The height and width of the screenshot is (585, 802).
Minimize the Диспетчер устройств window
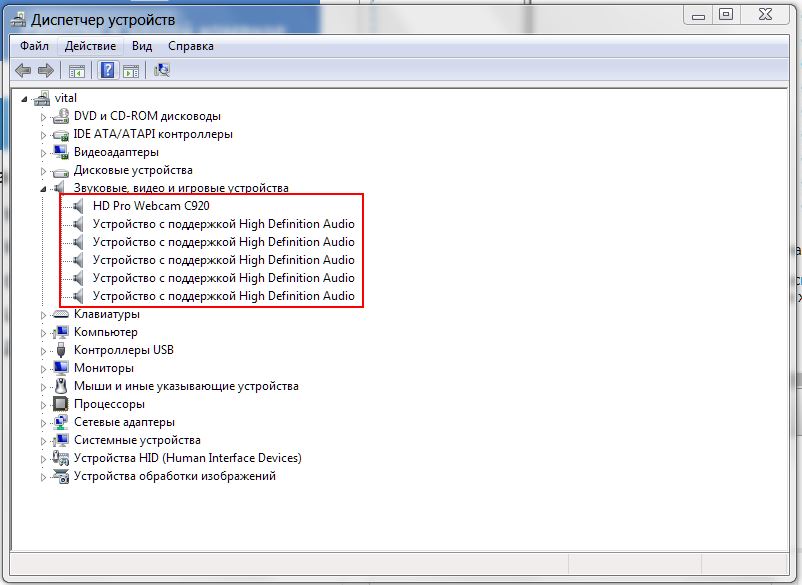(x=698, y=15)
